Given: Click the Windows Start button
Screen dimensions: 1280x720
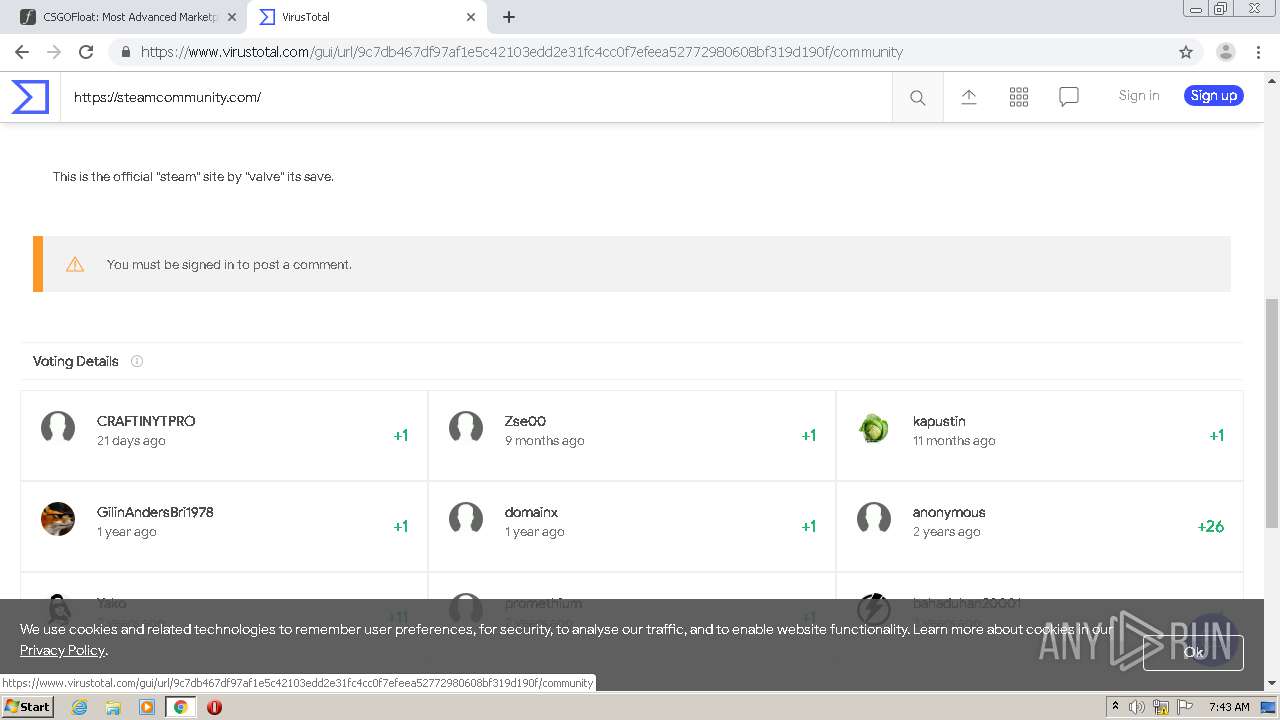Looking at the screenshot, I should [x=28, y=706].
